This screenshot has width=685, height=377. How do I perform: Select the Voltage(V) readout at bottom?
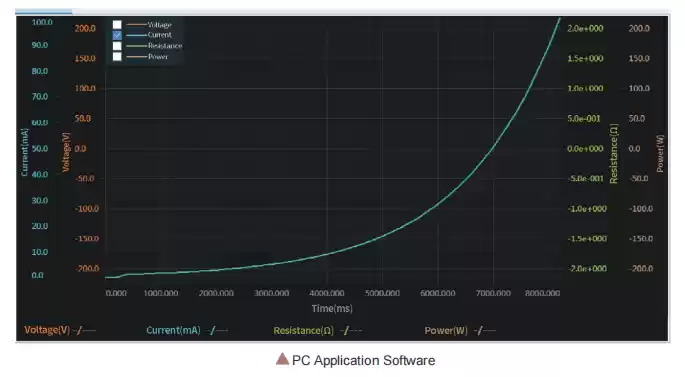pyautogui.click(x=60, y=330)
